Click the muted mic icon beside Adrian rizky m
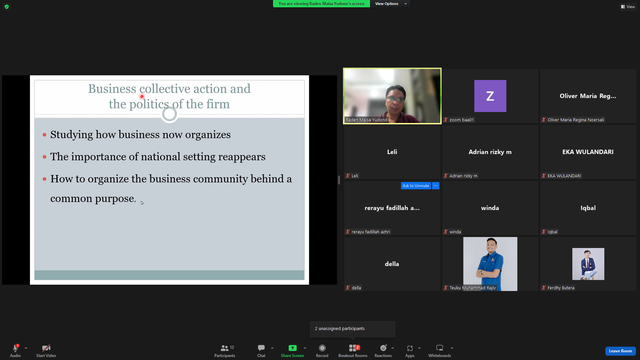Viewport: 640px width, 360px height. pyautogui.click(x=446, y=176)
